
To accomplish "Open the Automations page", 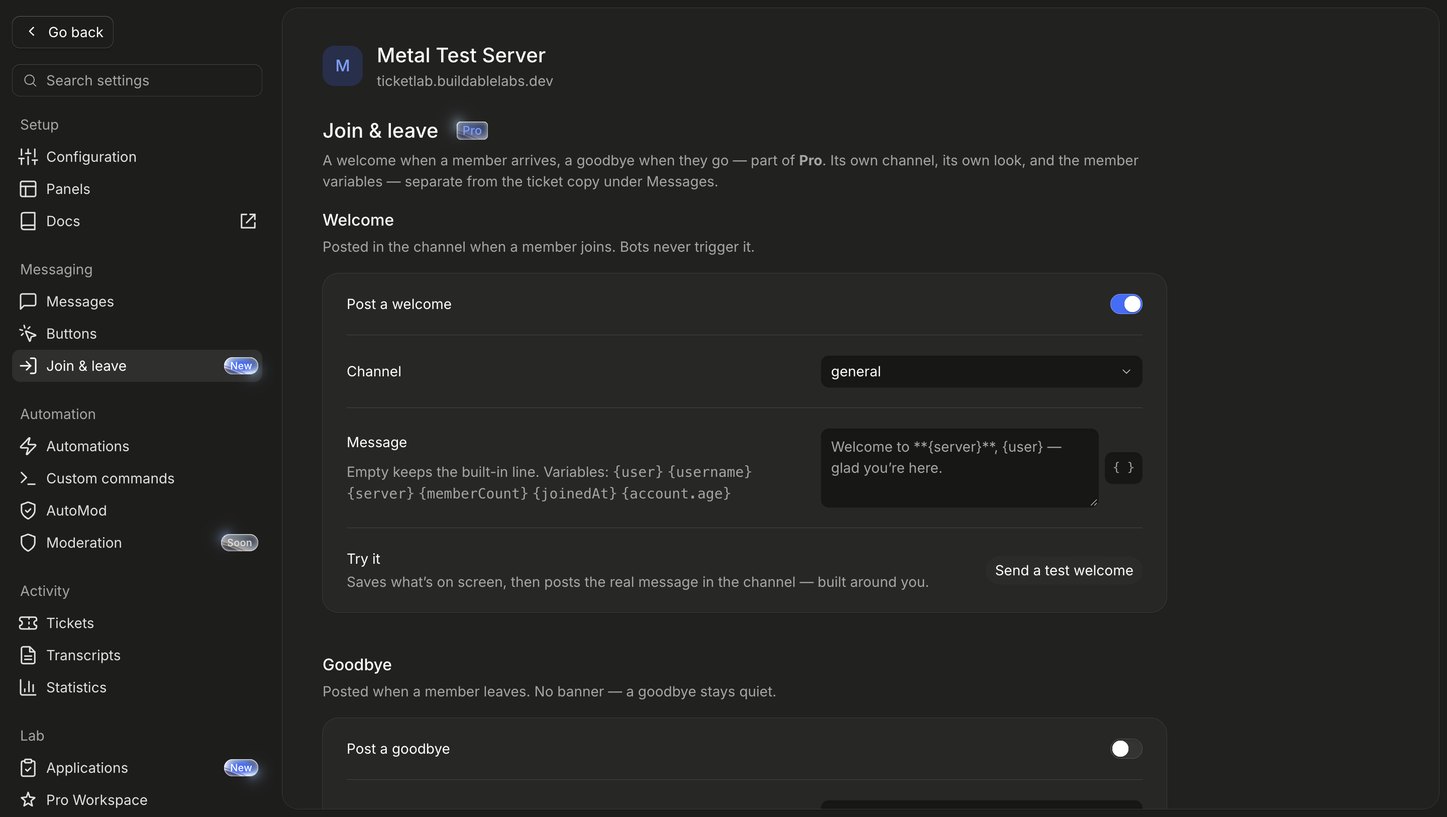I will [137, 446].
